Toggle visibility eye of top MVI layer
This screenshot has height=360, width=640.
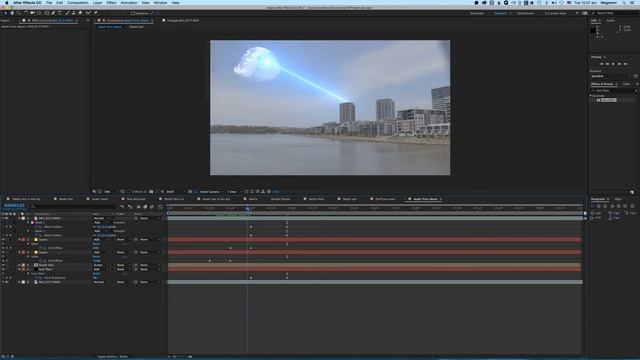pos(3,218)
